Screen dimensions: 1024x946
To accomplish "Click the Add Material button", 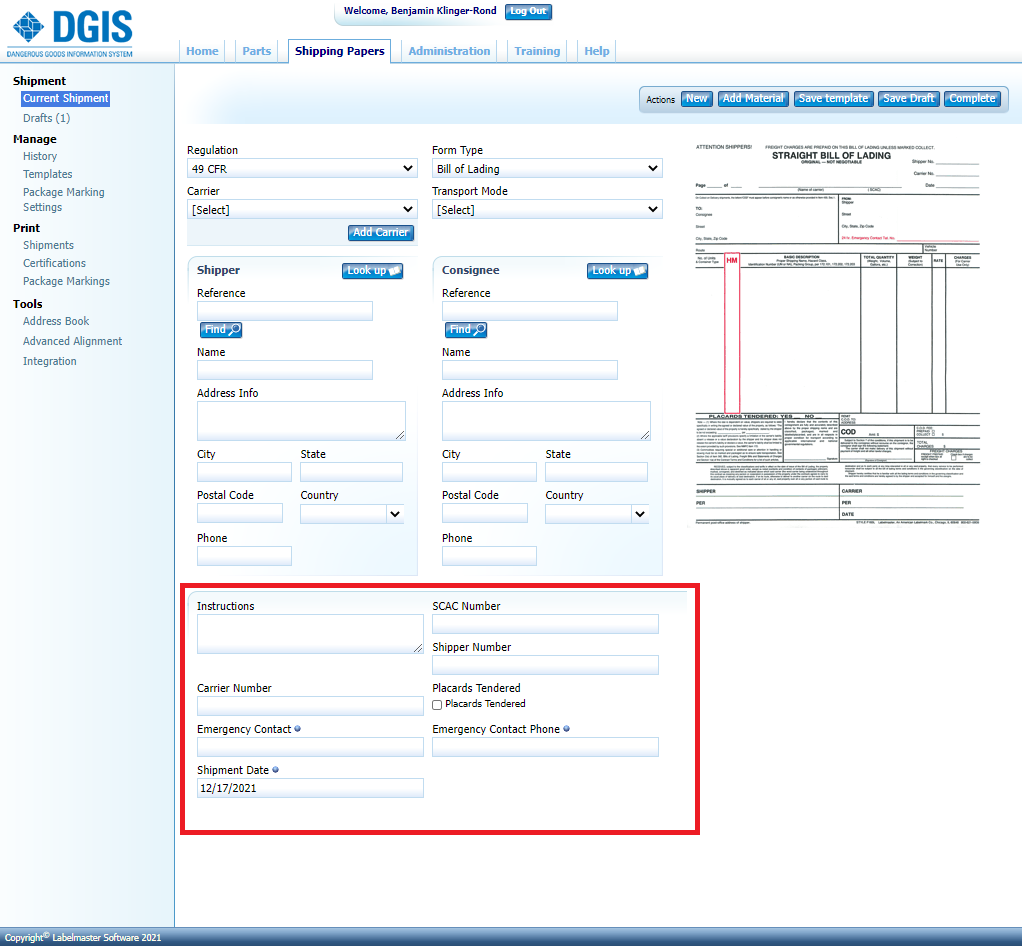I will 753,99.
